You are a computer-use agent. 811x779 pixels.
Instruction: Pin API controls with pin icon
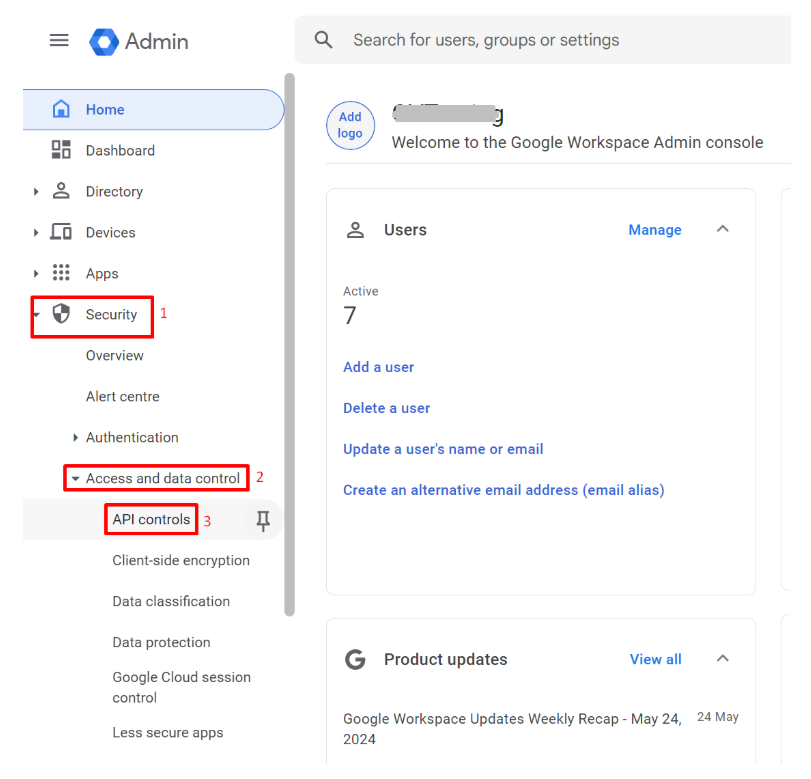263,520
